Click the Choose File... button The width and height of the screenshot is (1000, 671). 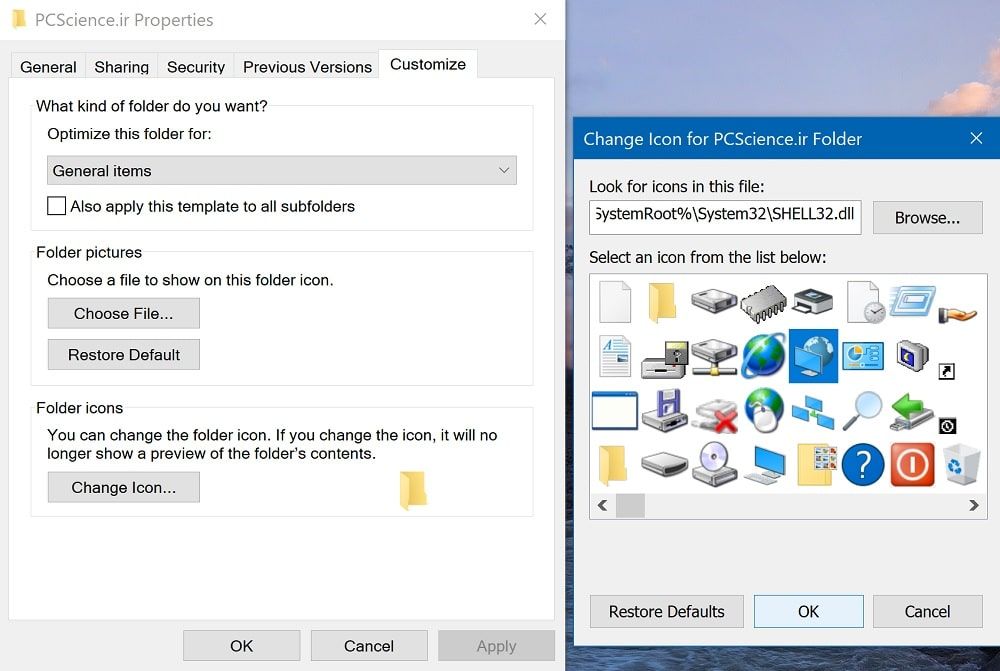pos(123,313)
